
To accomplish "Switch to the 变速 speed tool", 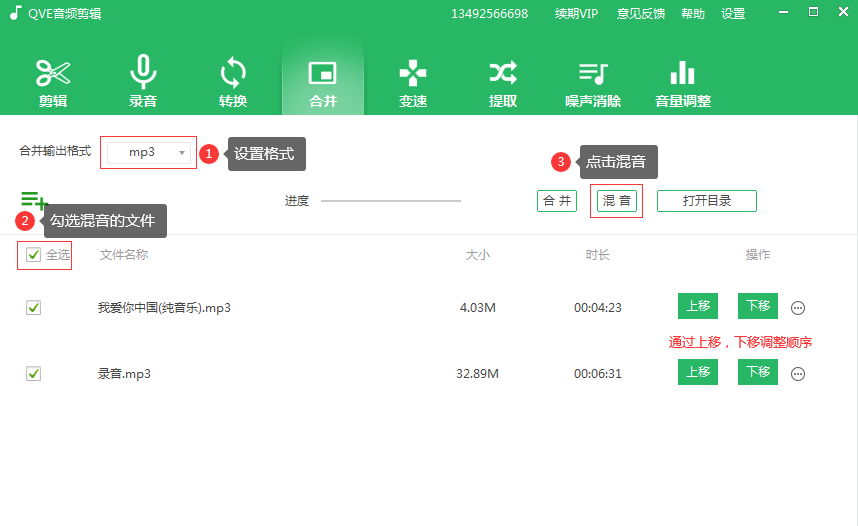I will [413, 82].
